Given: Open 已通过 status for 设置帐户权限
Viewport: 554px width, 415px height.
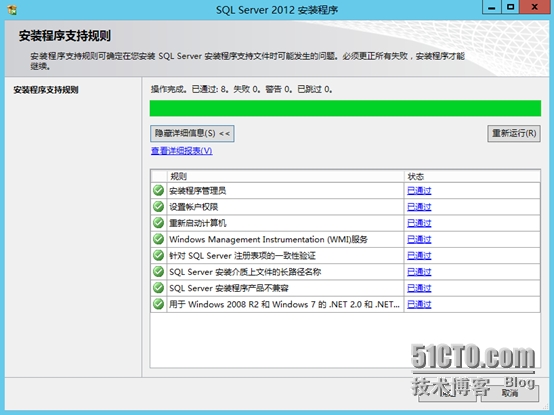Looking at the screenshot, I should tap(419, 207).
